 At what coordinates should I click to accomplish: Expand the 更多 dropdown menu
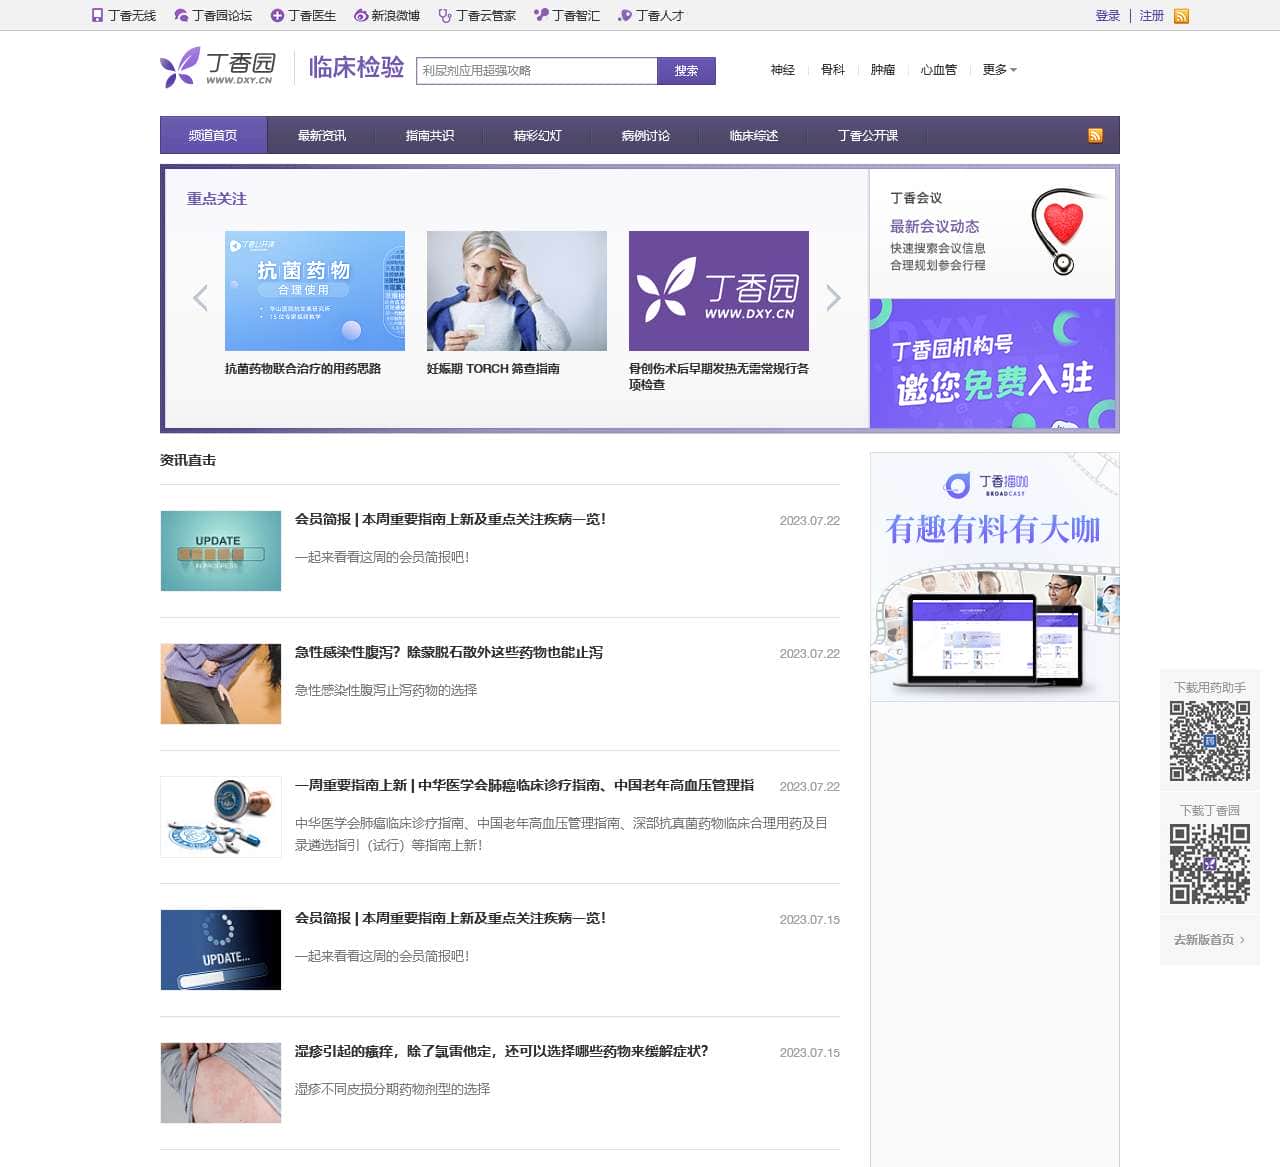[999, 70]
